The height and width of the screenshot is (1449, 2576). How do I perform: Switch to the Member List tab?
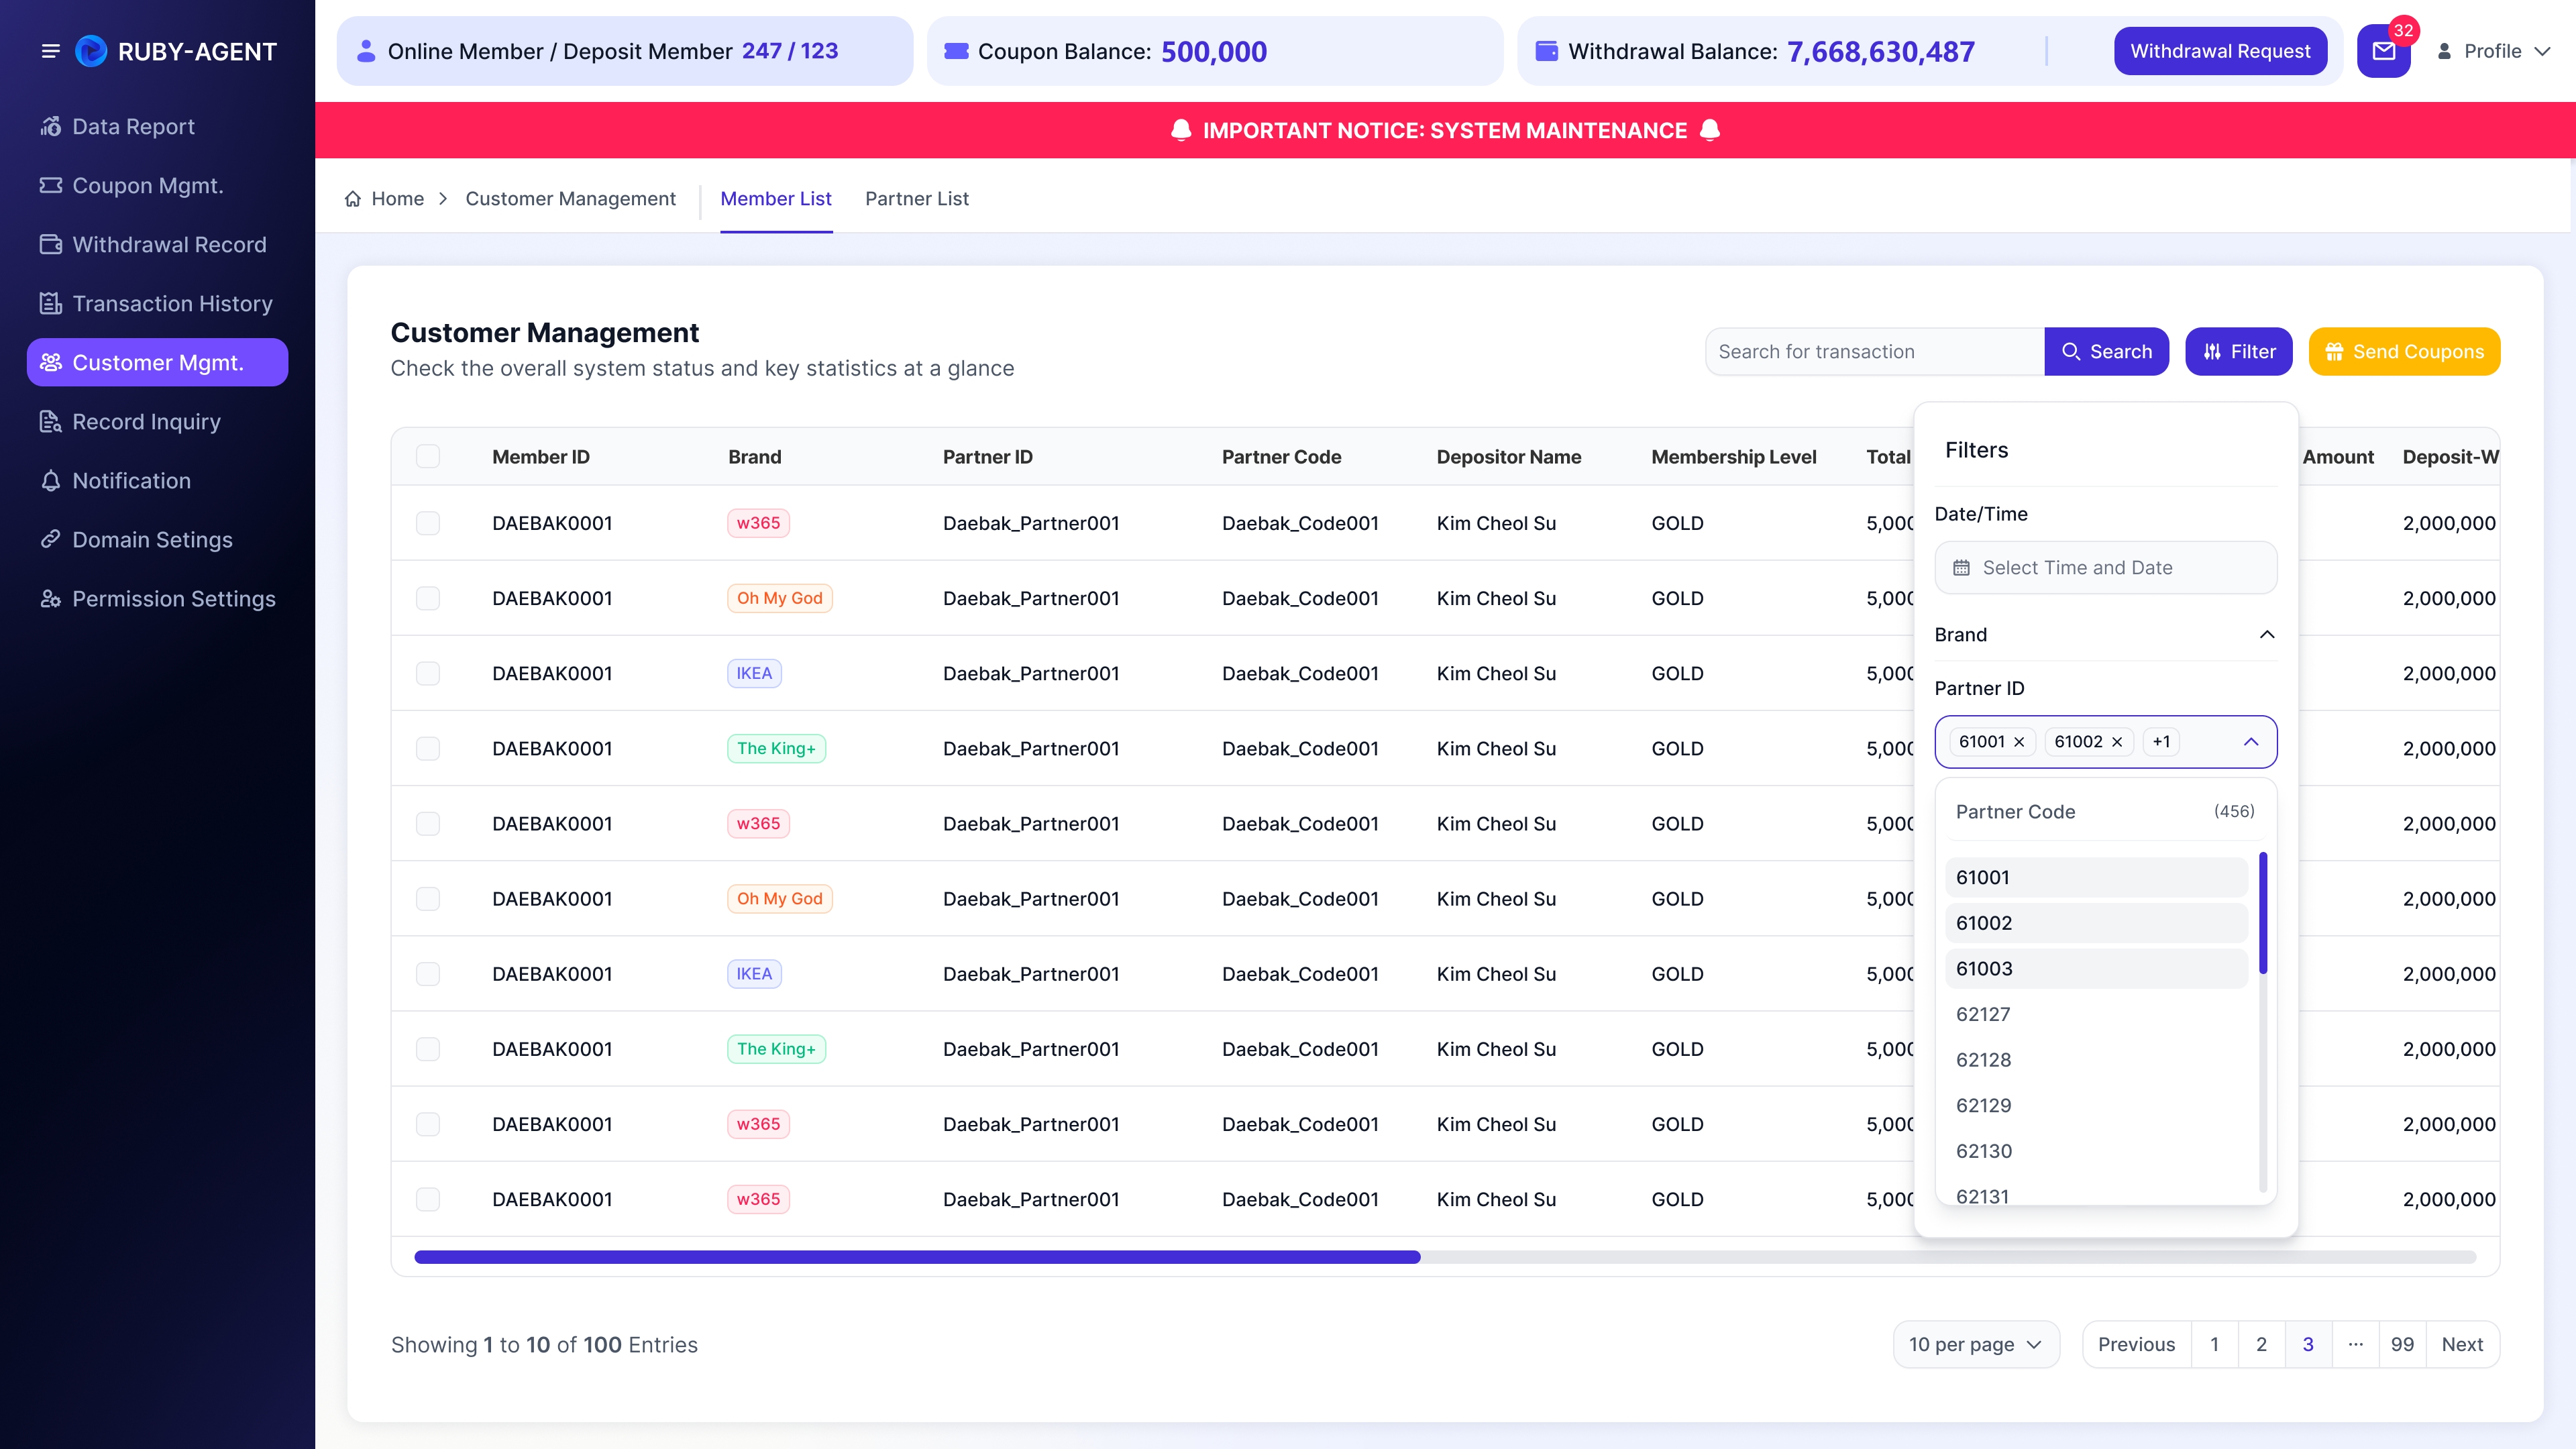click(x=776, y=199)
